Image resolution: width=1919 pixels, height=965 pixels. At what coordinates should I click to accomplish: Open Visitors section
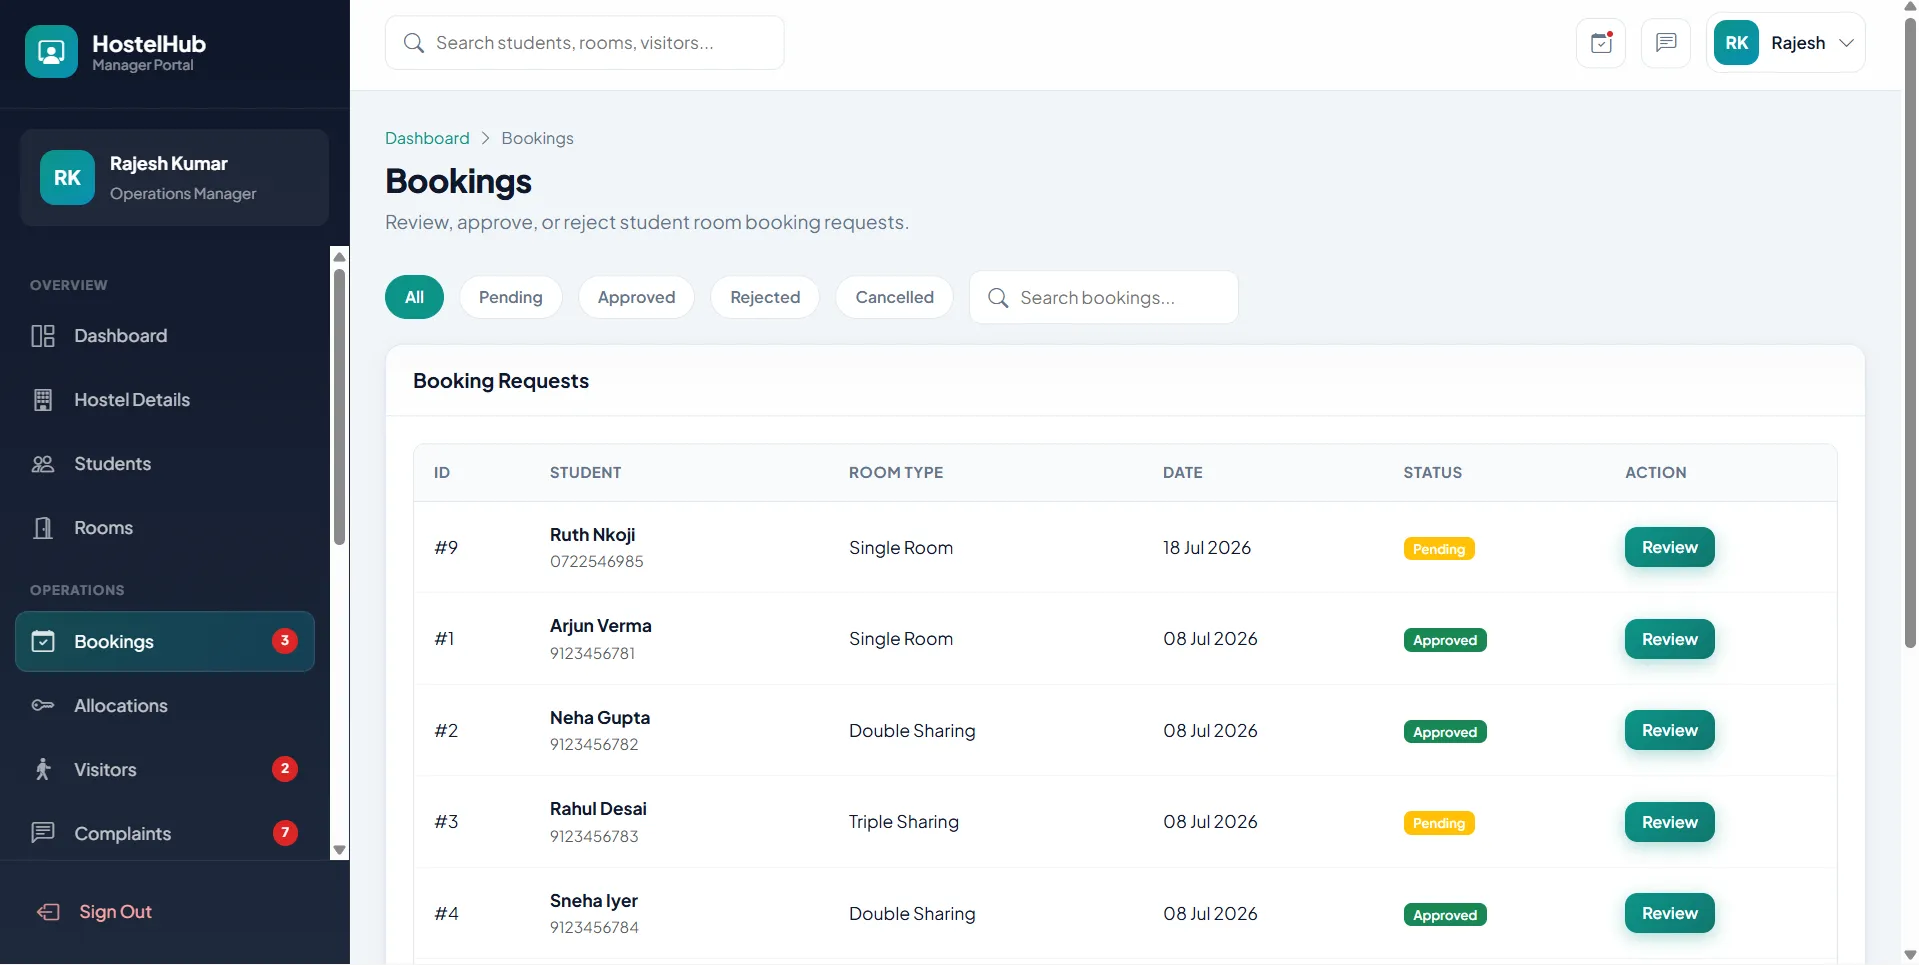coord(165,770)
